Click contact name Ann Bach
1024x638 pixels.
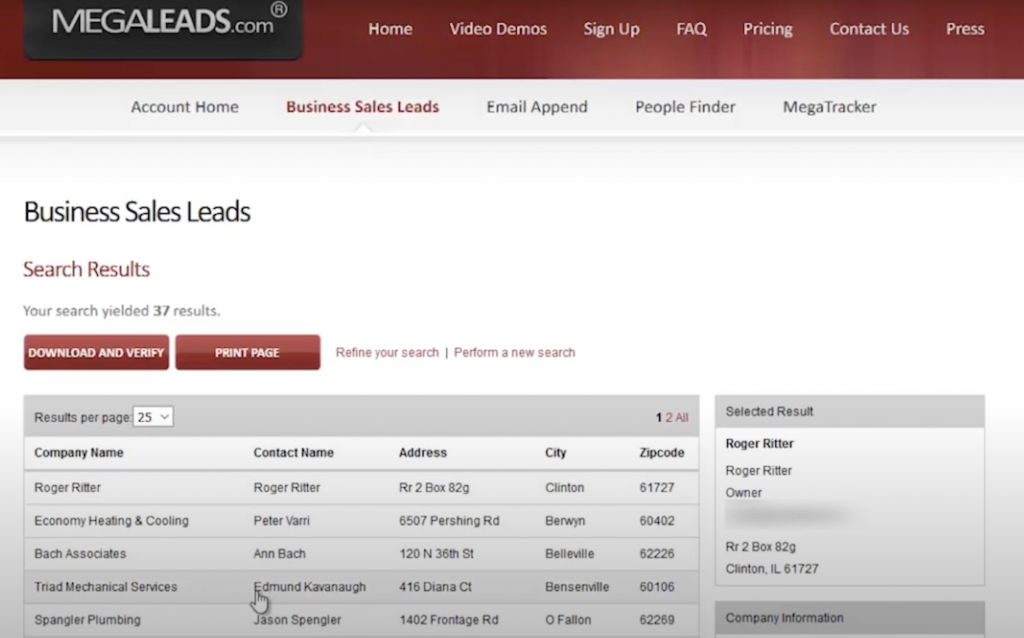click(x=280, y=554)
